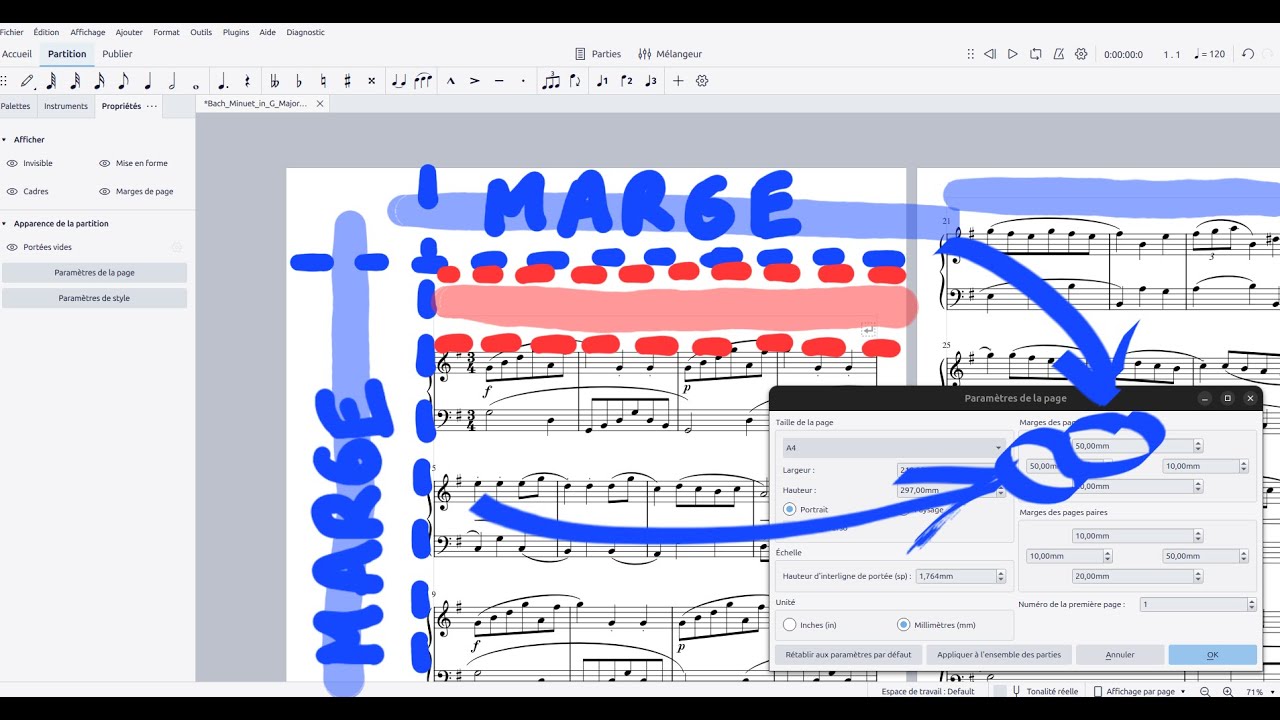
Task: Add a marcato articulation
Action: point(451,81)
